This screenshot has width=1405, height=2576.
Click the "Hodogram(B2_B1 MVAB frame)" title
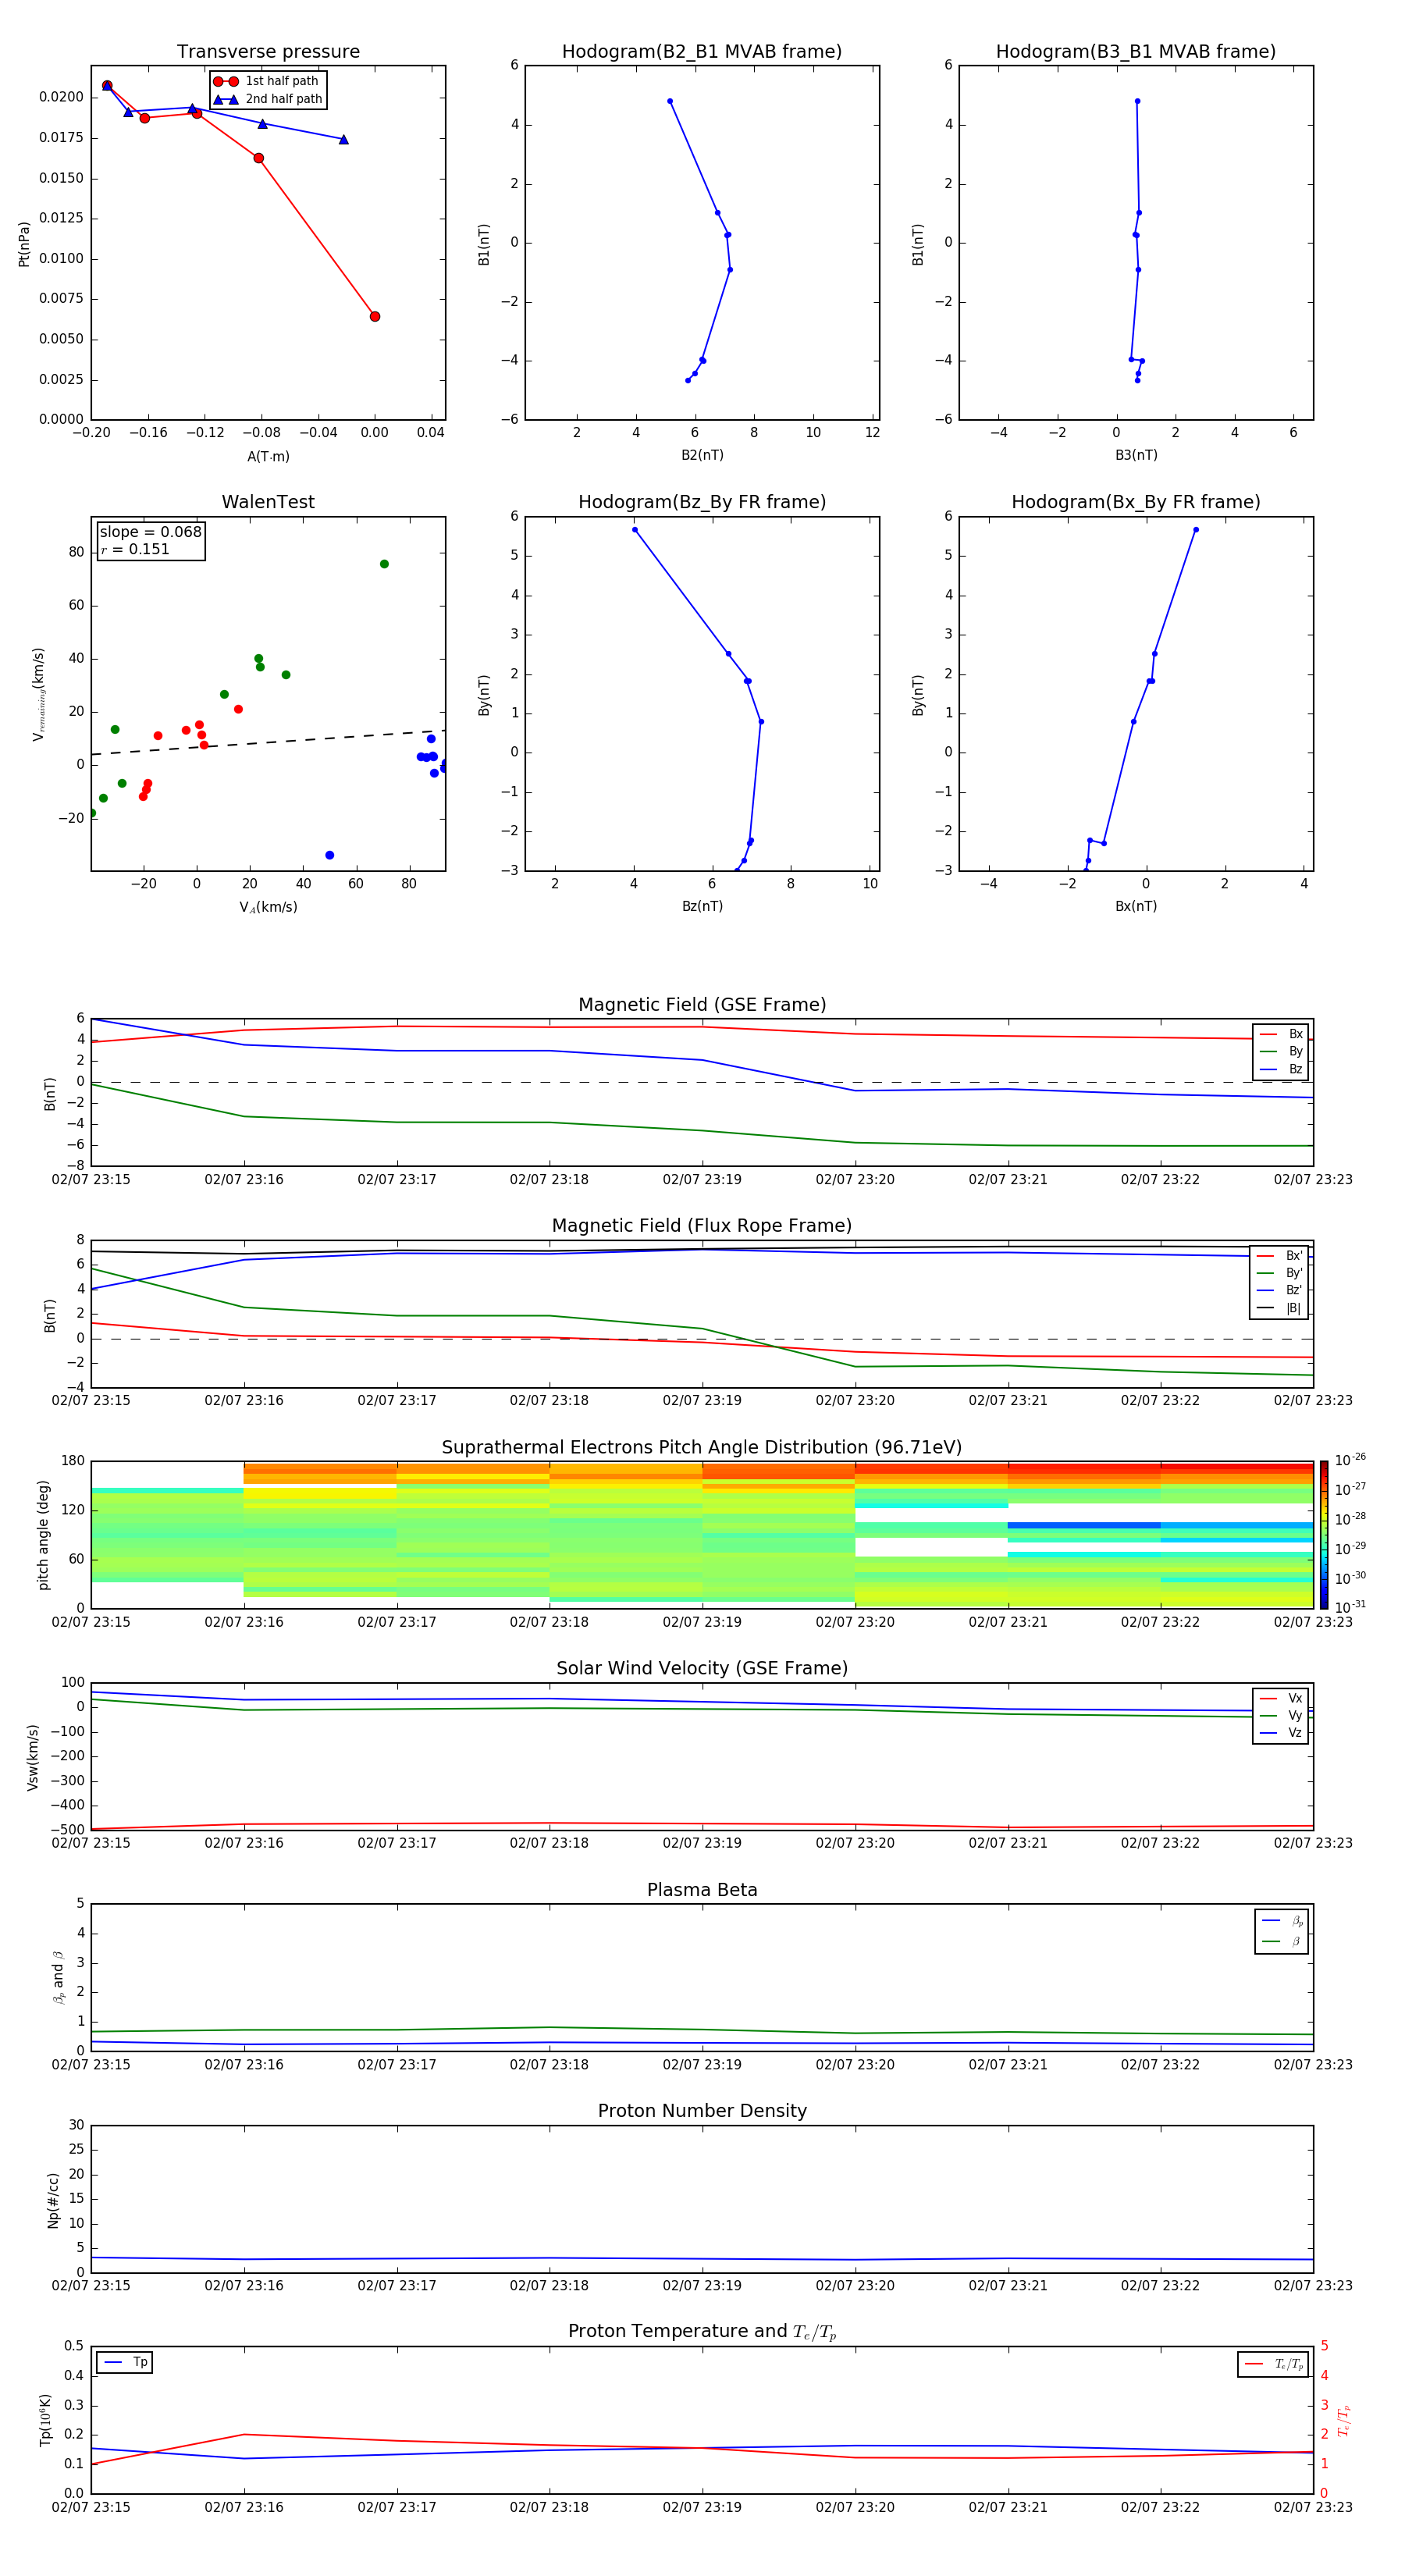(702, 52)
